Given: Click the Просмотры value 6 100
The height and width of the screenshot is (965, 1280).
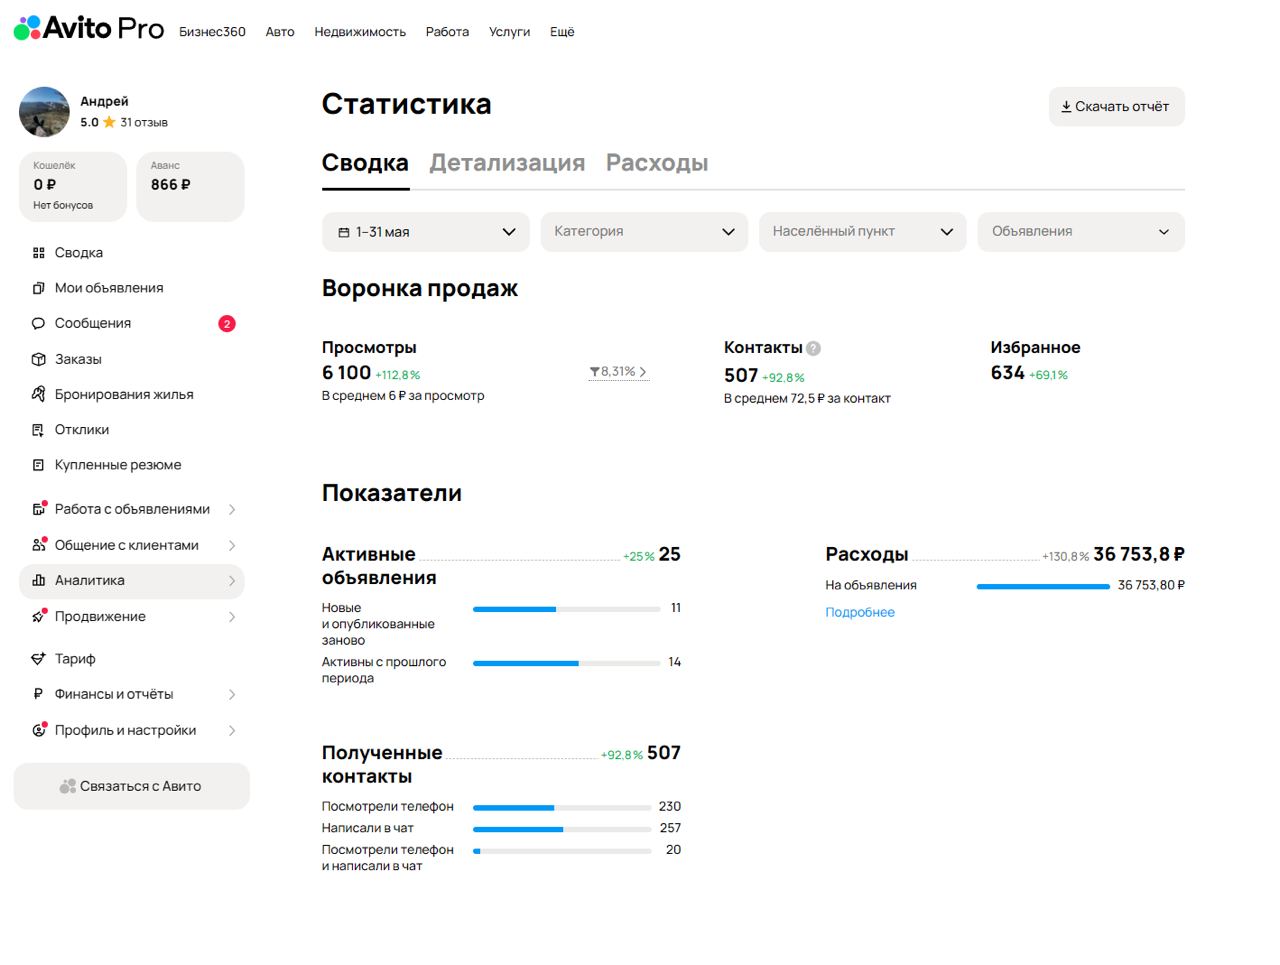Looking at the screenshot, I should pyautogui.click(x=346, y=373).
